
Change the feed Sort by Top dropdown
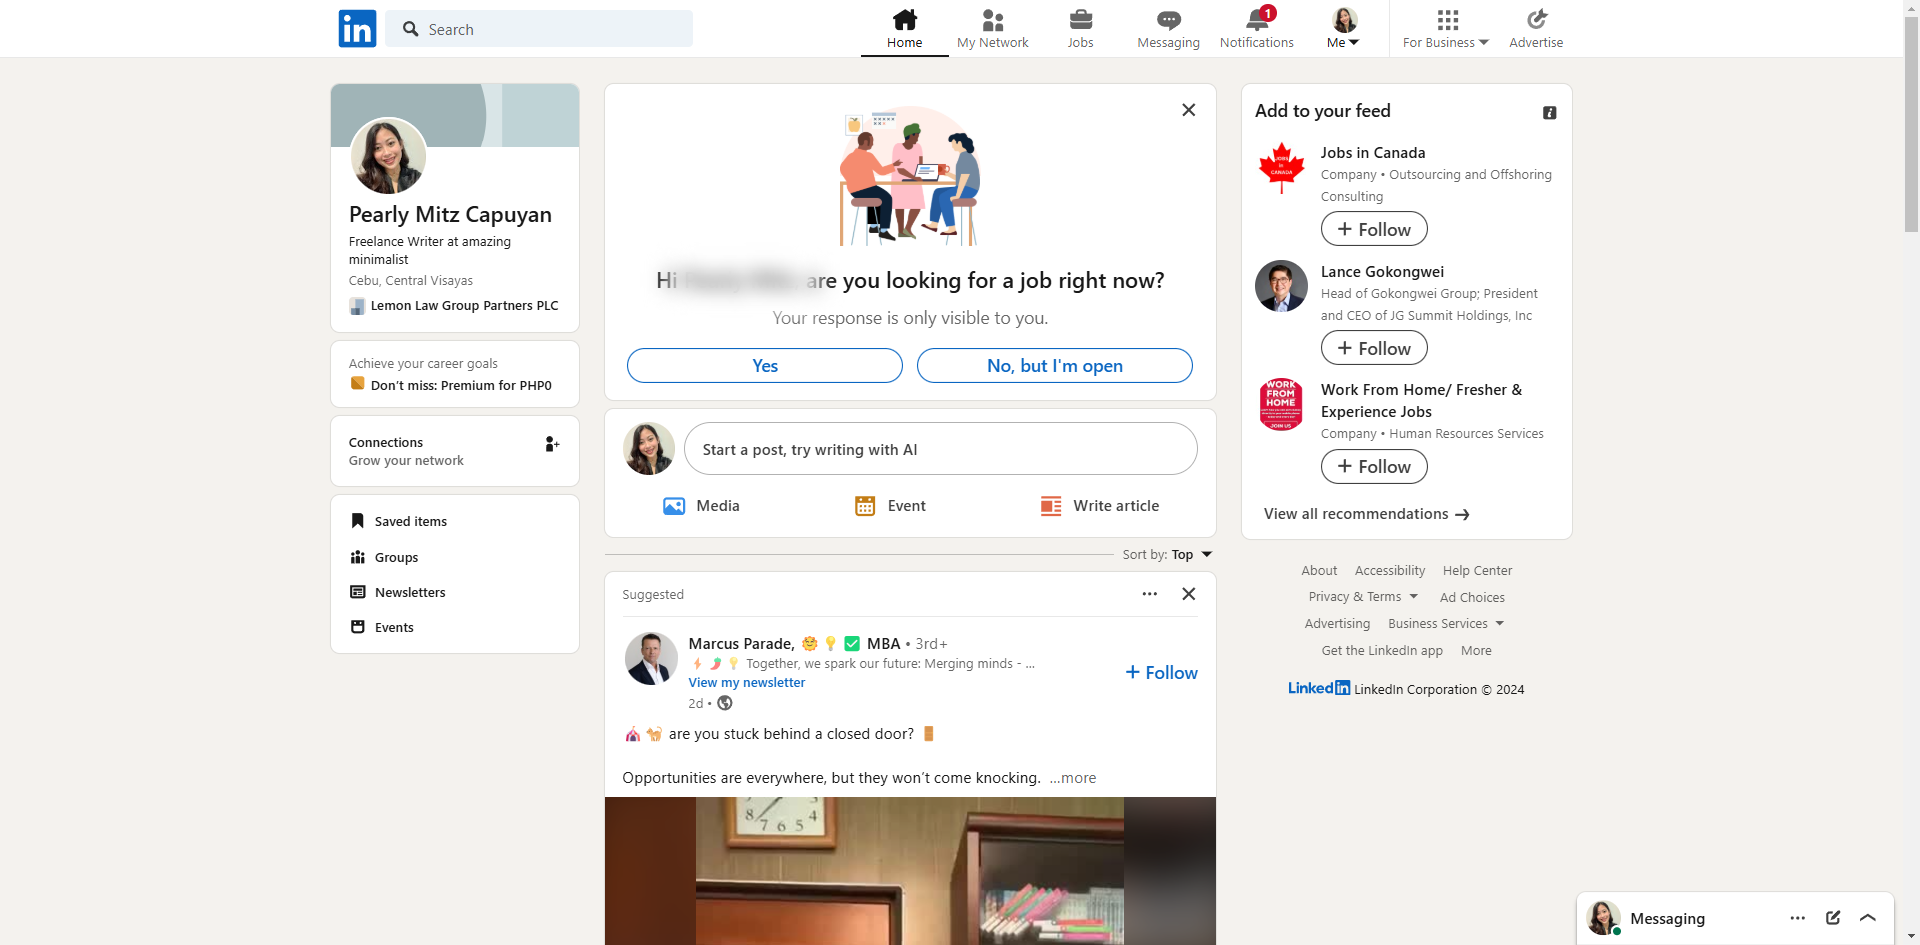(x=1167, y=555)
